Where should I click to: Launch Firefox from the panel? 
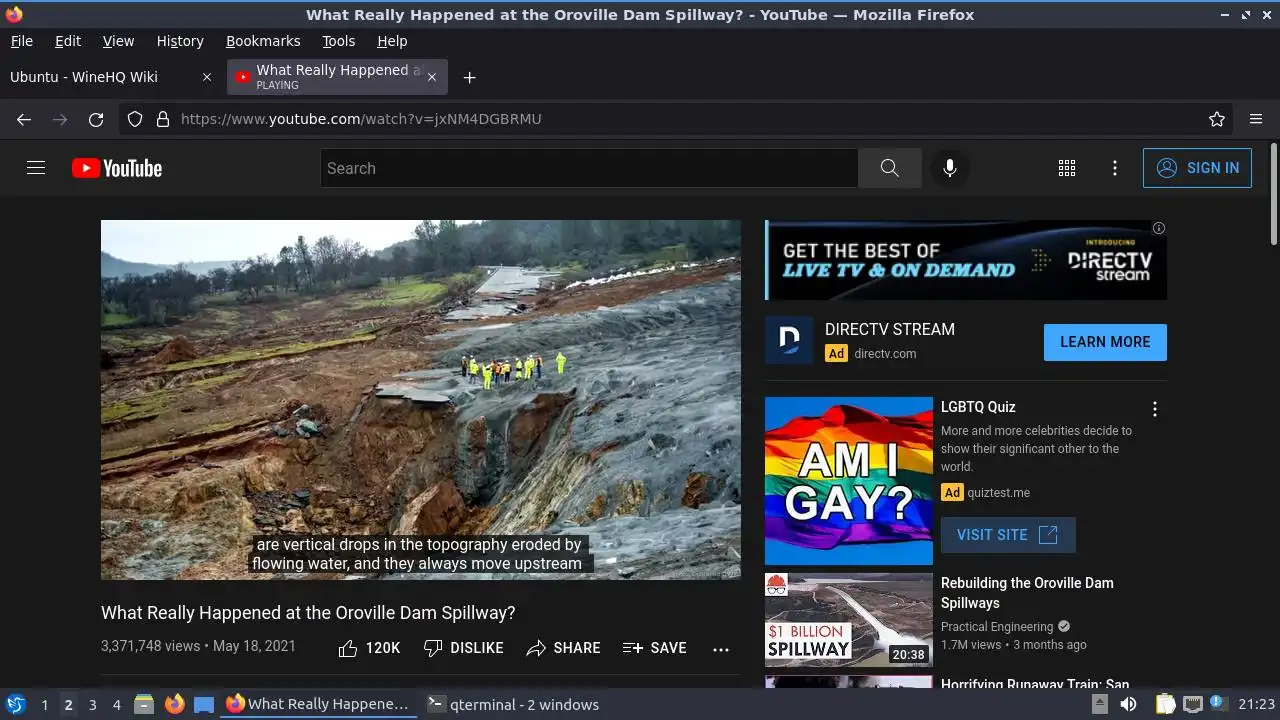pos(174,704)
